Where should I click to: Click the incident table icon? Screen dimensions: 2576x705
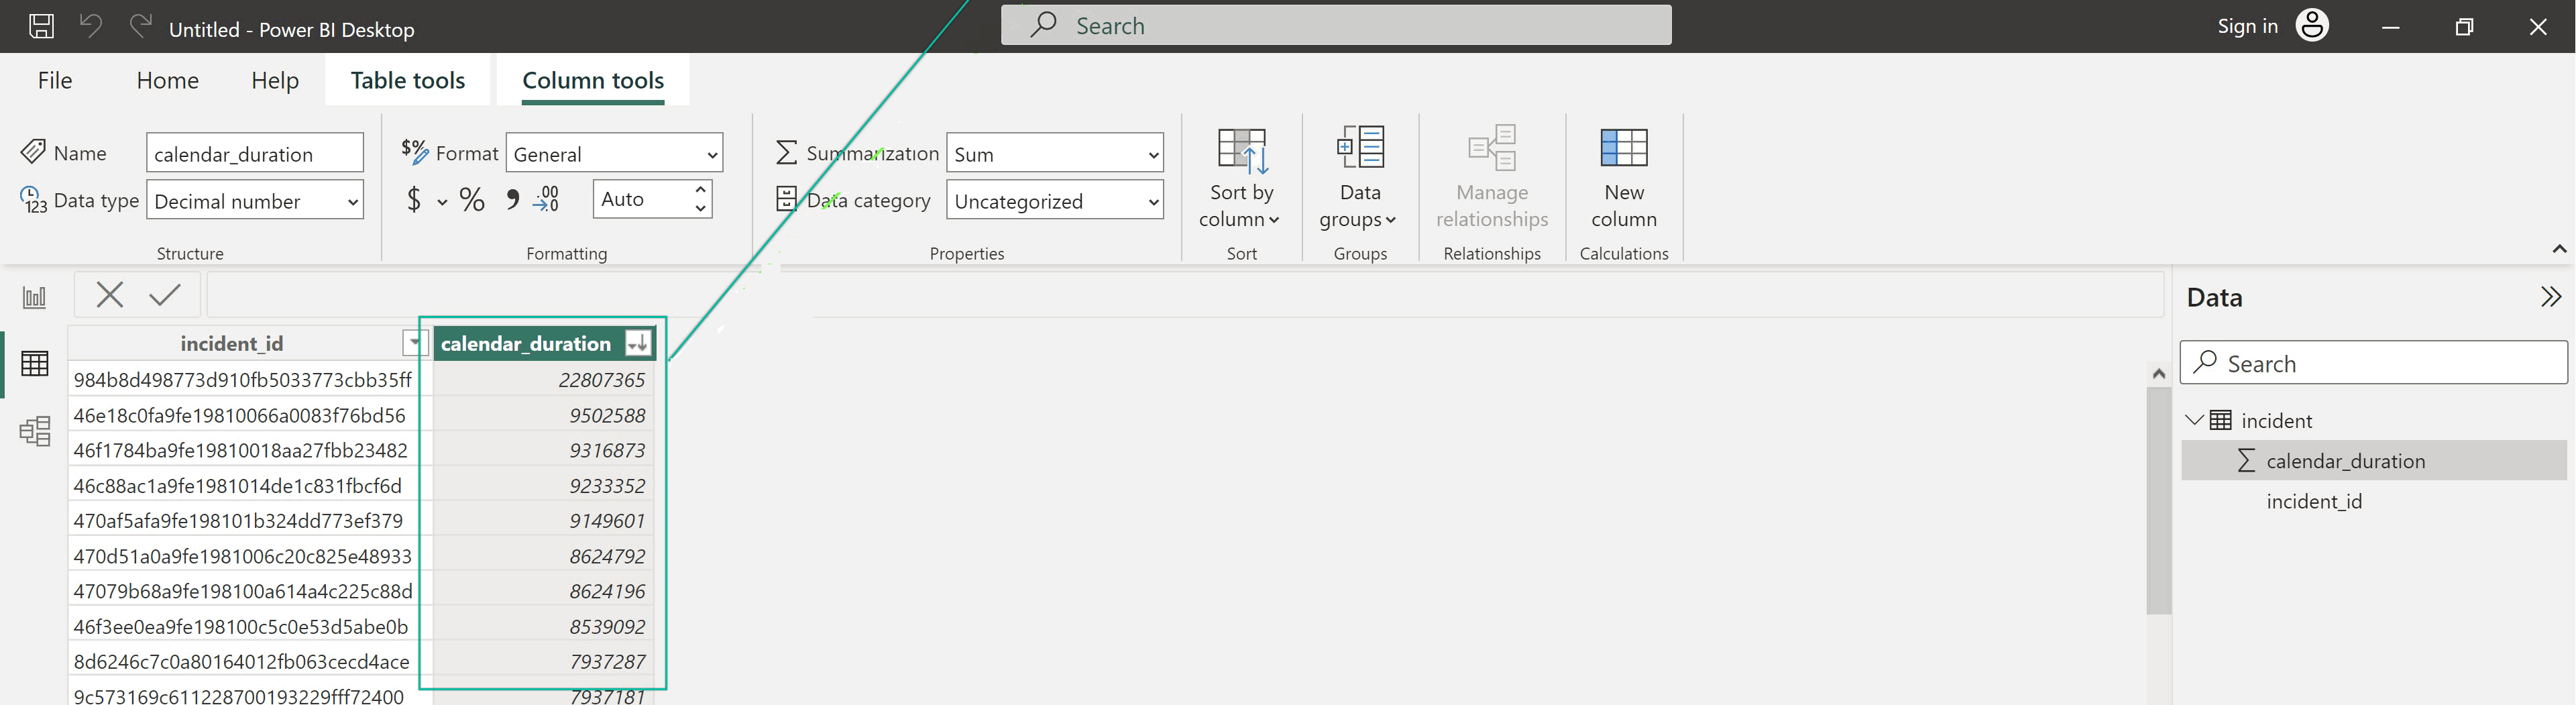2220,421
